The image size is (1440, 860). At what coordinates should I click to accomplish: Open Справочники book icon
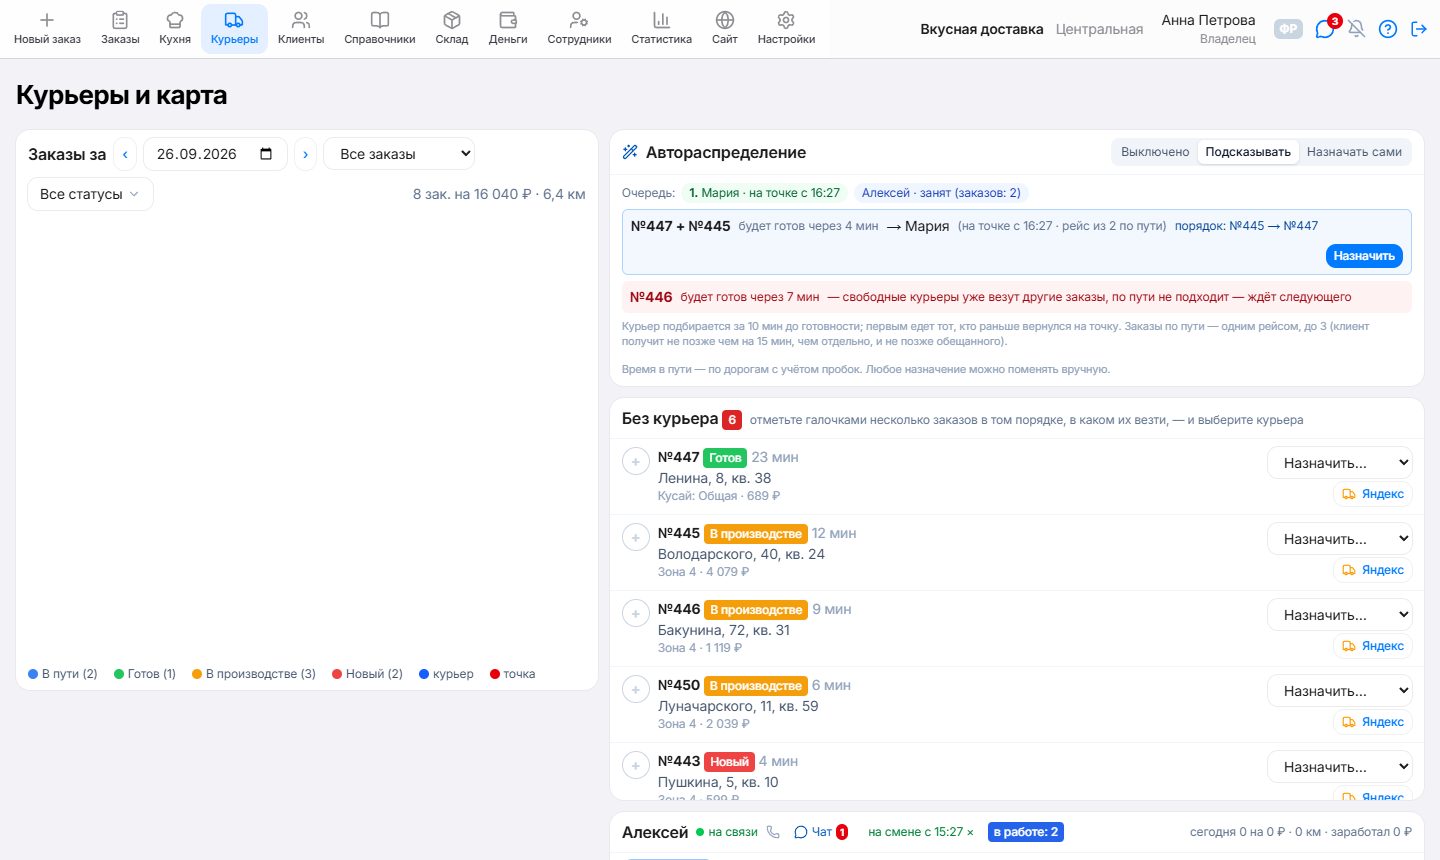click(x=380, y=20)
